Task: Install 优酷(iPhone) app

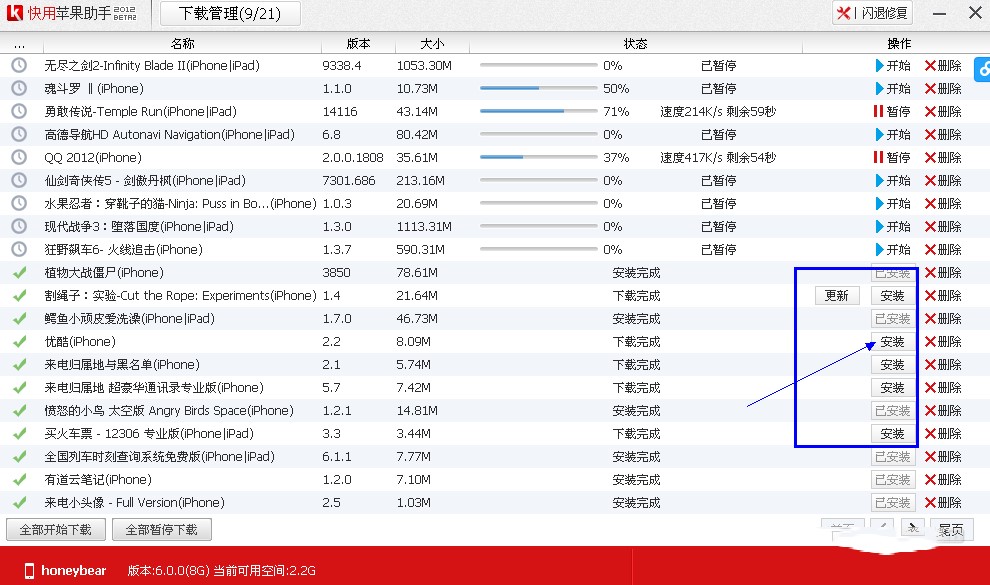Action: (x=892, y=342)
